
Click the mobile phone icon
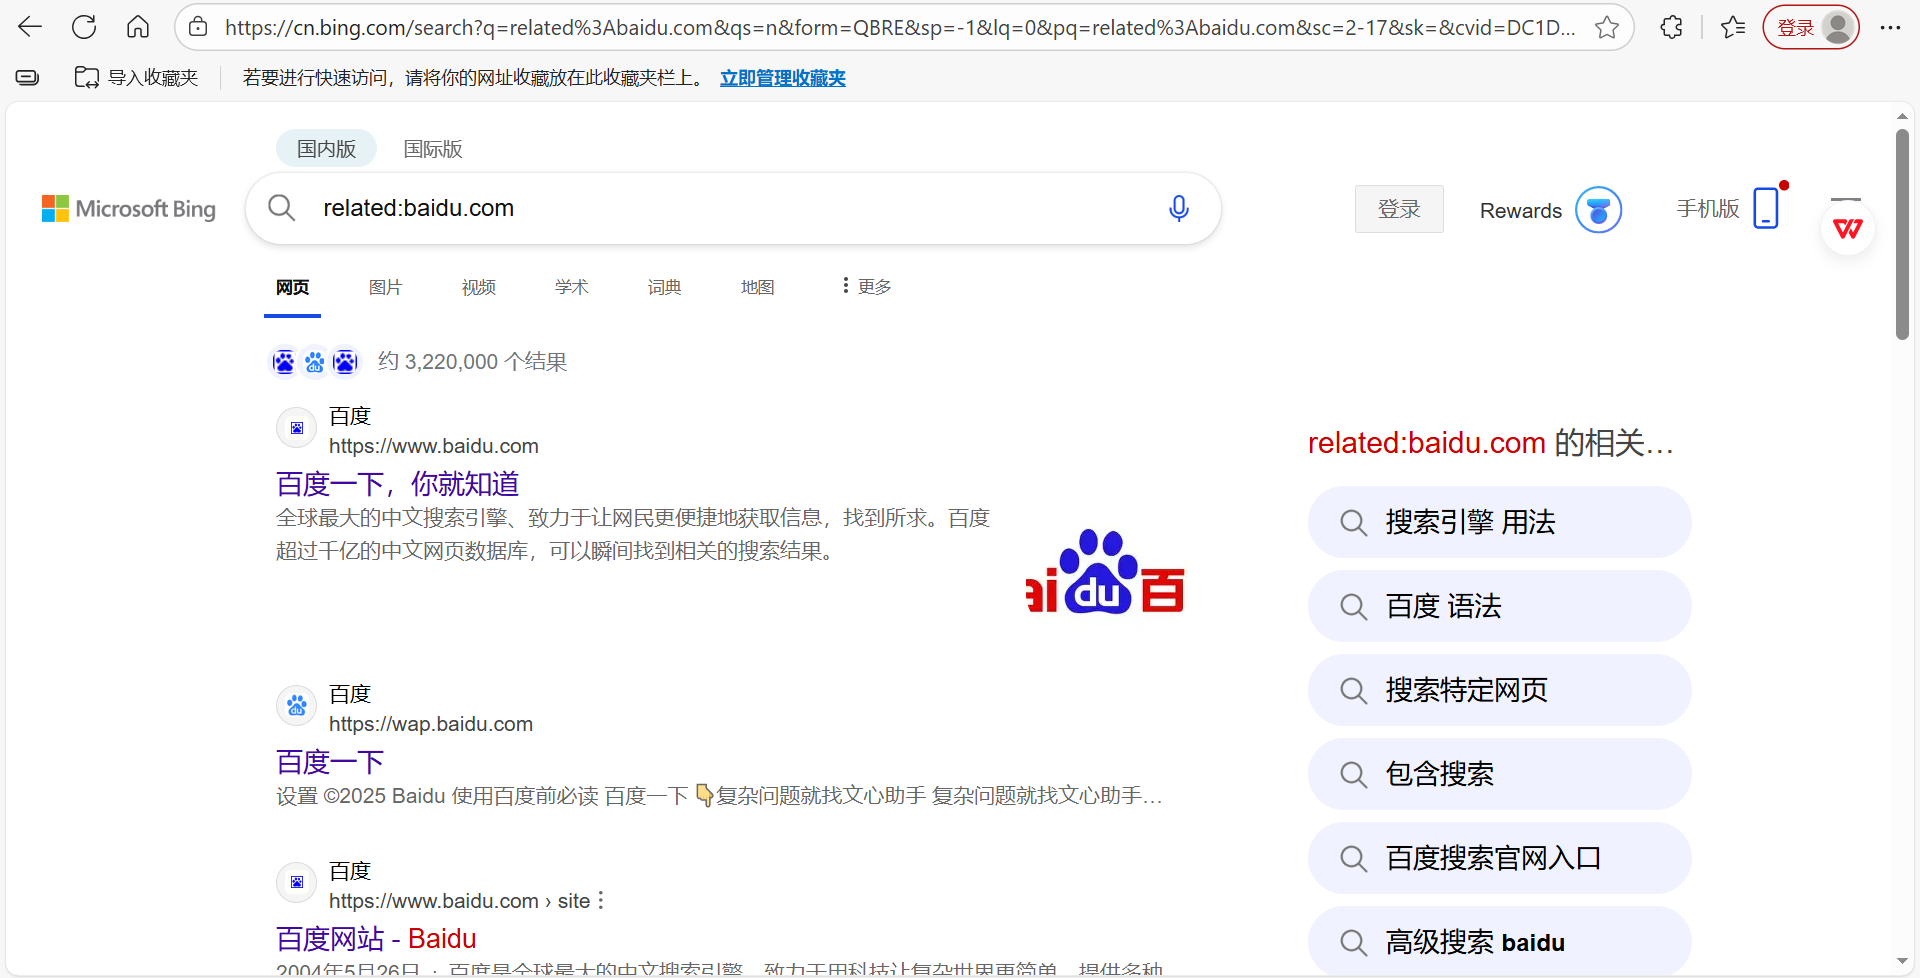click(x=1766, y=208)
